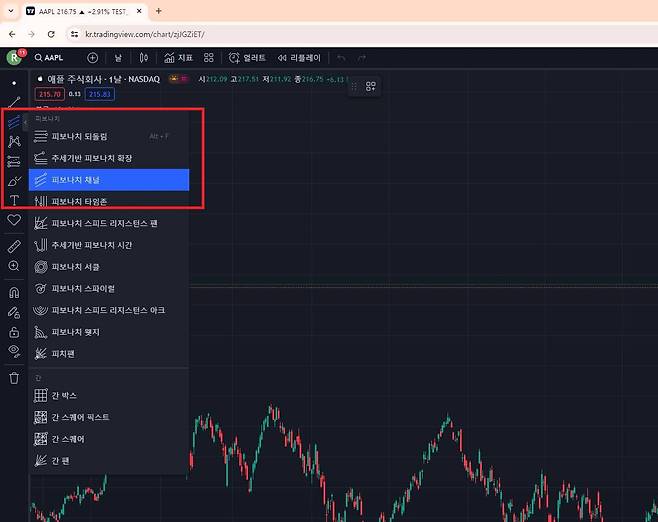This screenshot has height=522, width=658.
Task: Toggle magnet mode on
Action: [x=14, y=293]
